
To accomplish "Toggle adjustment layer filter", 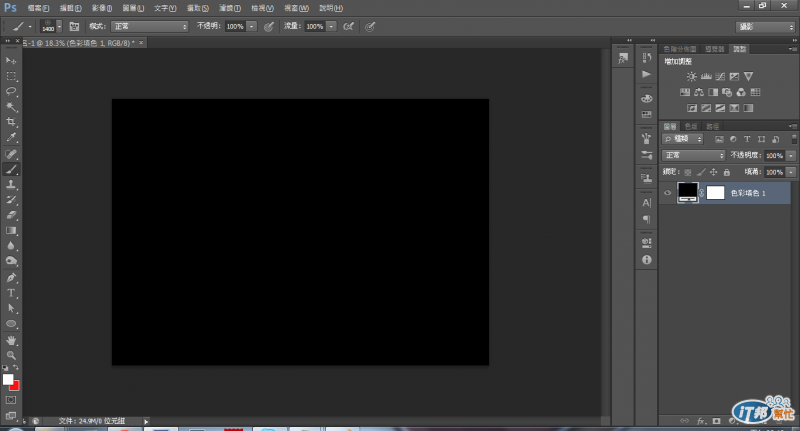I will [x=733, y=139].
